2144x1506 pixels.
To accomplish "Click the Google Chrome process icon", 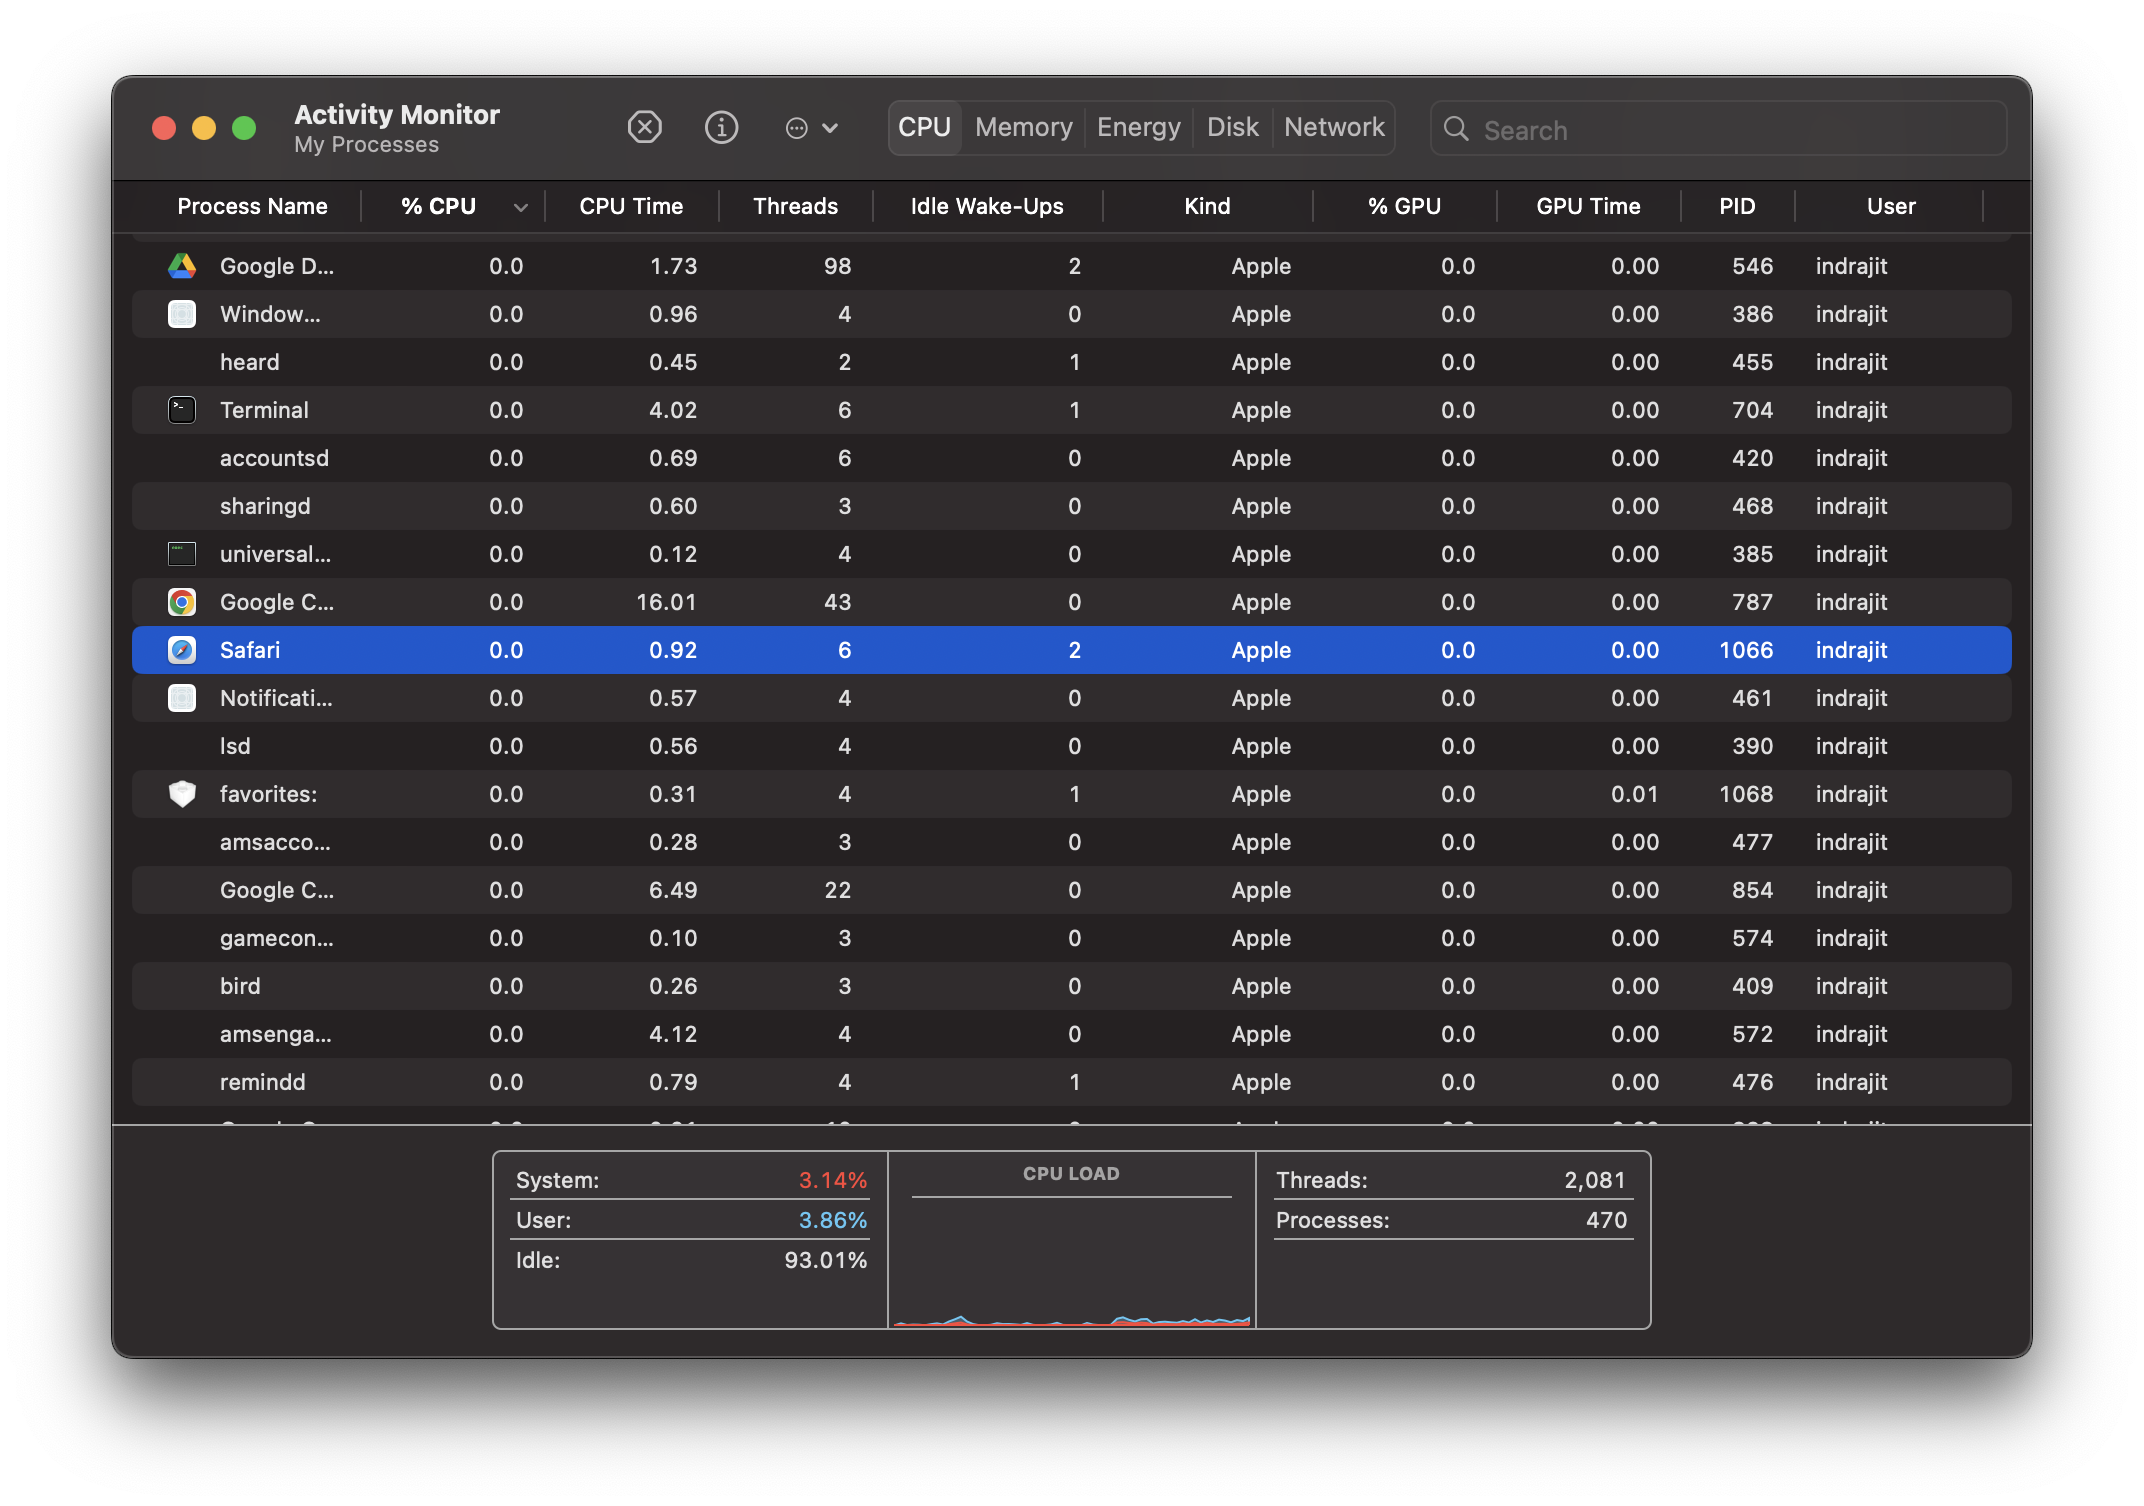I will (x=182, y=602).
